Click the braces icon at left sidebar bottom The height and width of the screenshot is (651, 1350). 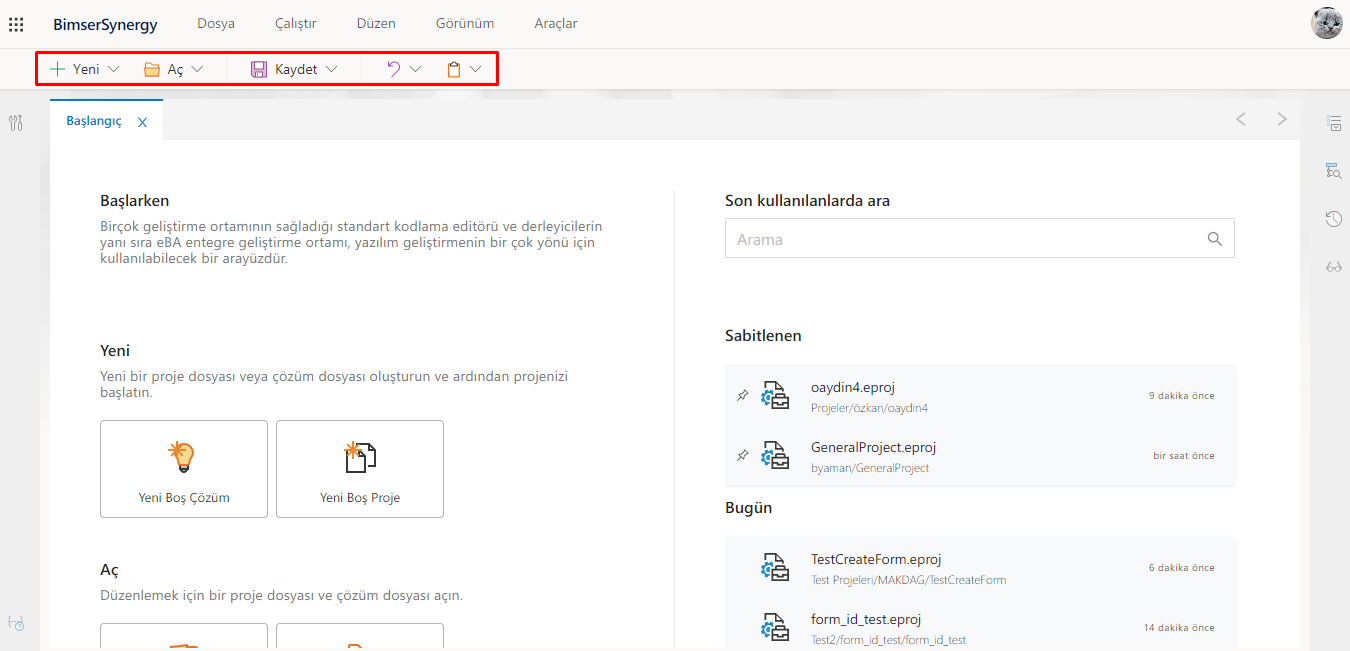[16, 622]
